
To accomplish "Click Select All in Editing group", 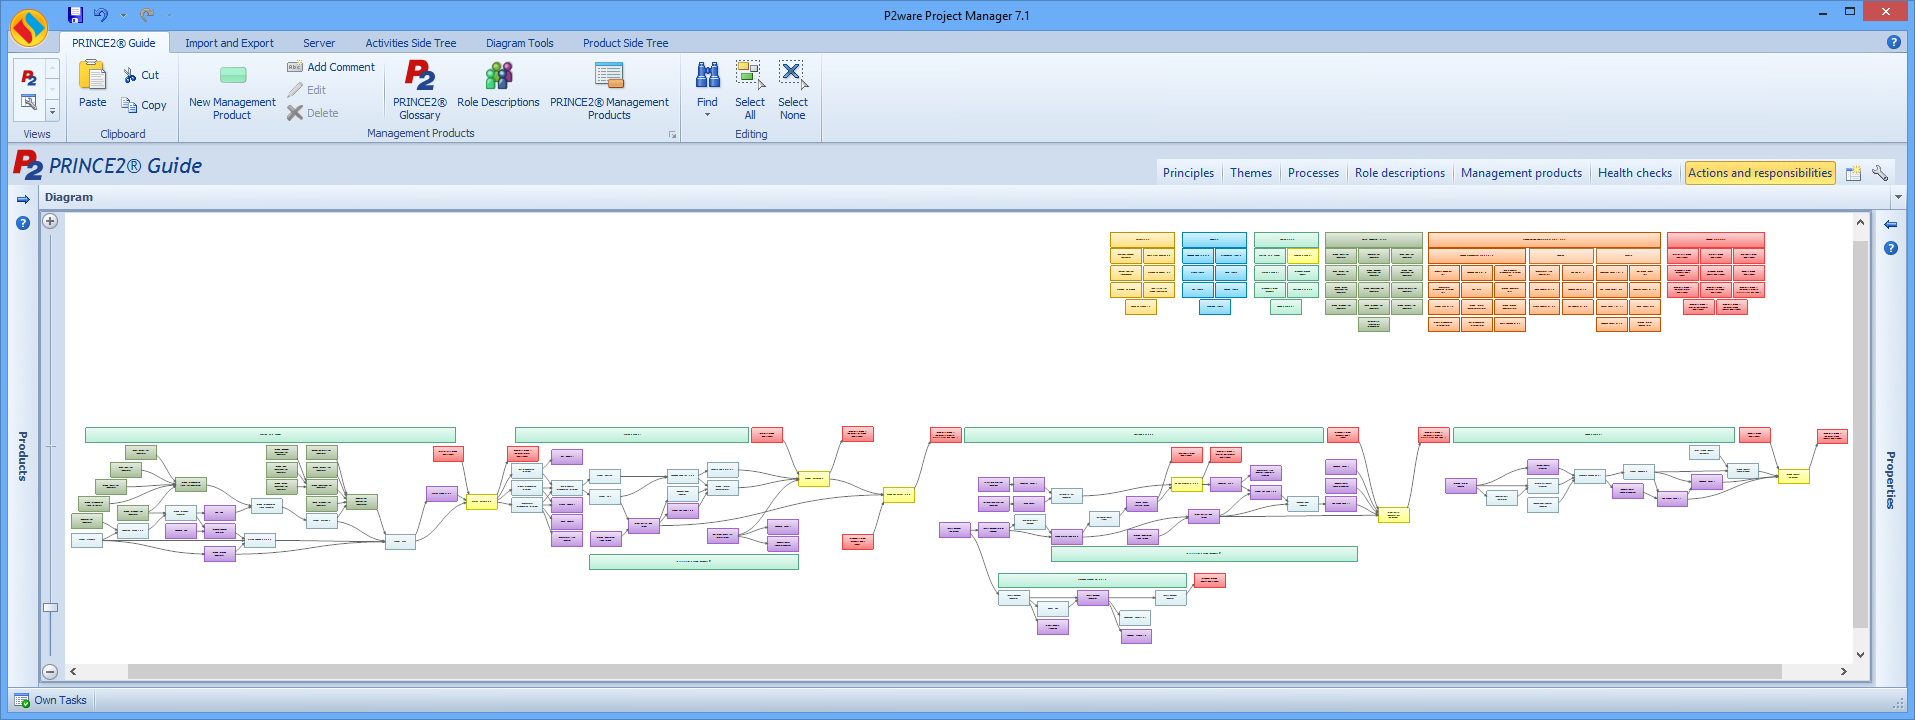I will pyautogui.click(x=750, y=90).
